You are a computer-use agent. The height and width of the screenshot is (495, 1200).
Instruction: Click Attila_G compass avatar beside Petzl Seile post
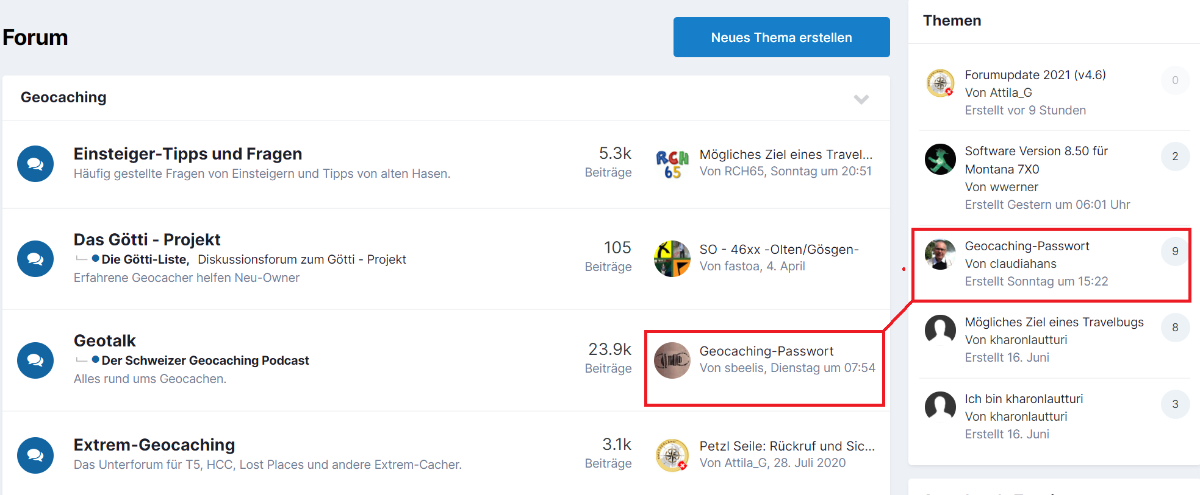(672, 454)
